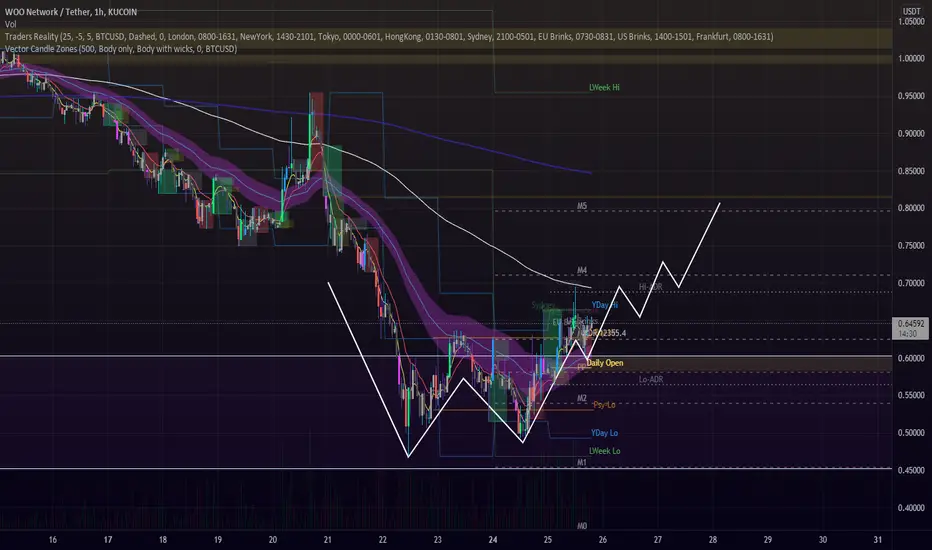
Task: Click date 20 on the time axis
Action: click(273, 540)
